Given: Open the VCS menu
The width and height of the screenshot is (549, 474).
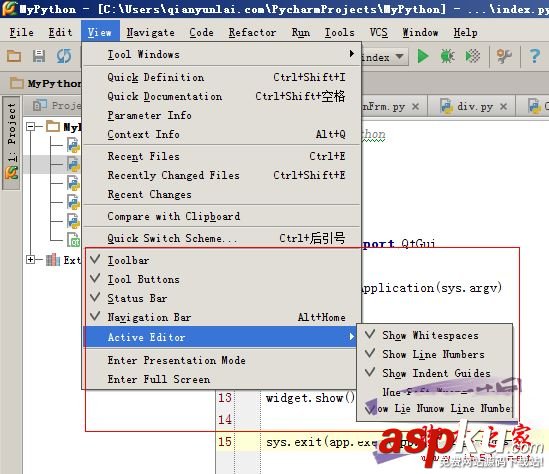Looking at the screenshot, I should [x=378, y=32].
